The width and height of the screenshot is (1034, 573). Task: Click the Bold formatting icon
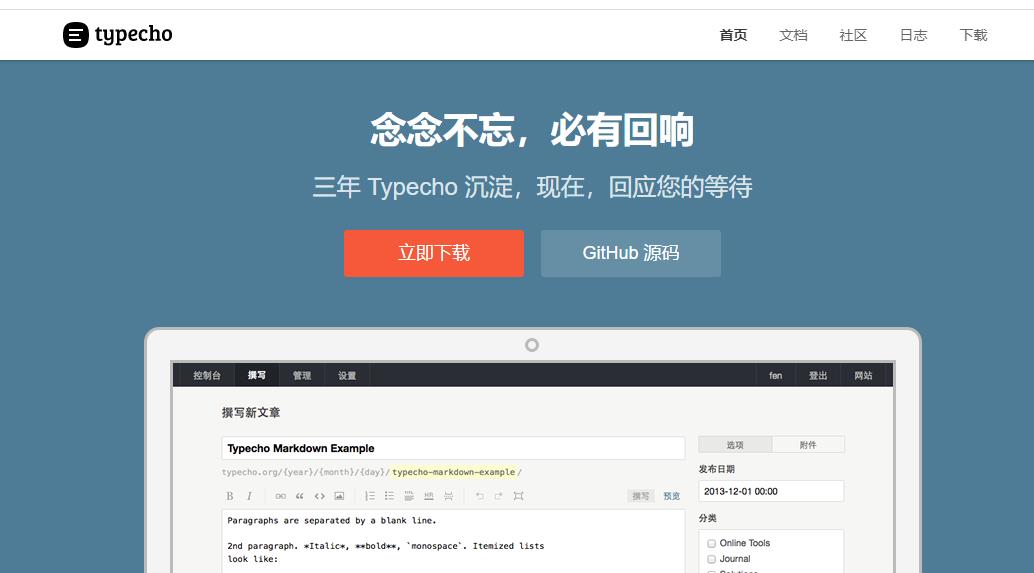(x=229, y=496)
